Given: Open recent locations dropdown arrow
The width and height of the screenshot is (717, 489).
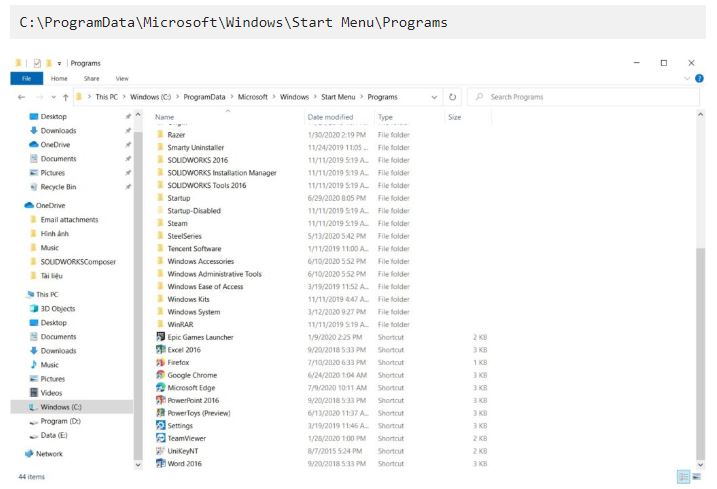Looking at the screenshot, I should [x=54, y=97].
